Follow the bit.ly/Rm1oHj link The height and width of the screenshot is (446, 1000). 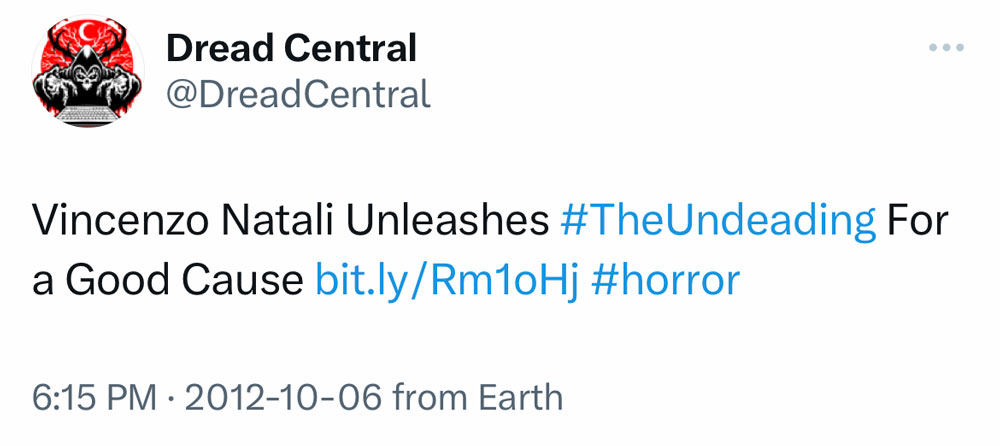446,280
